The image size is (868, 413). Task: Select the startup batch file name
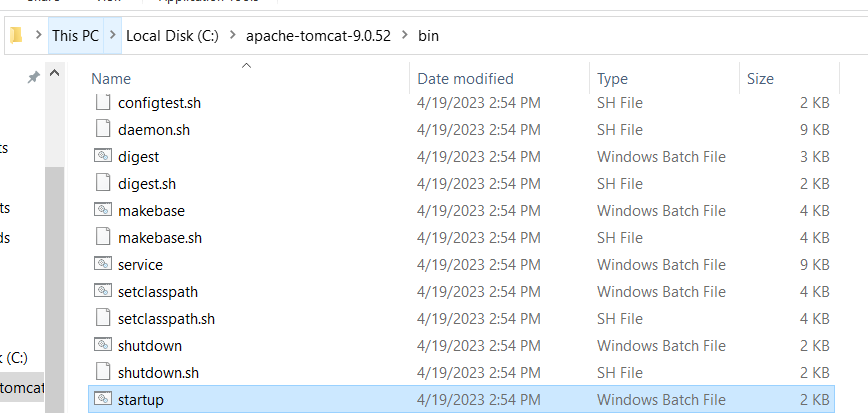(141, 400)
